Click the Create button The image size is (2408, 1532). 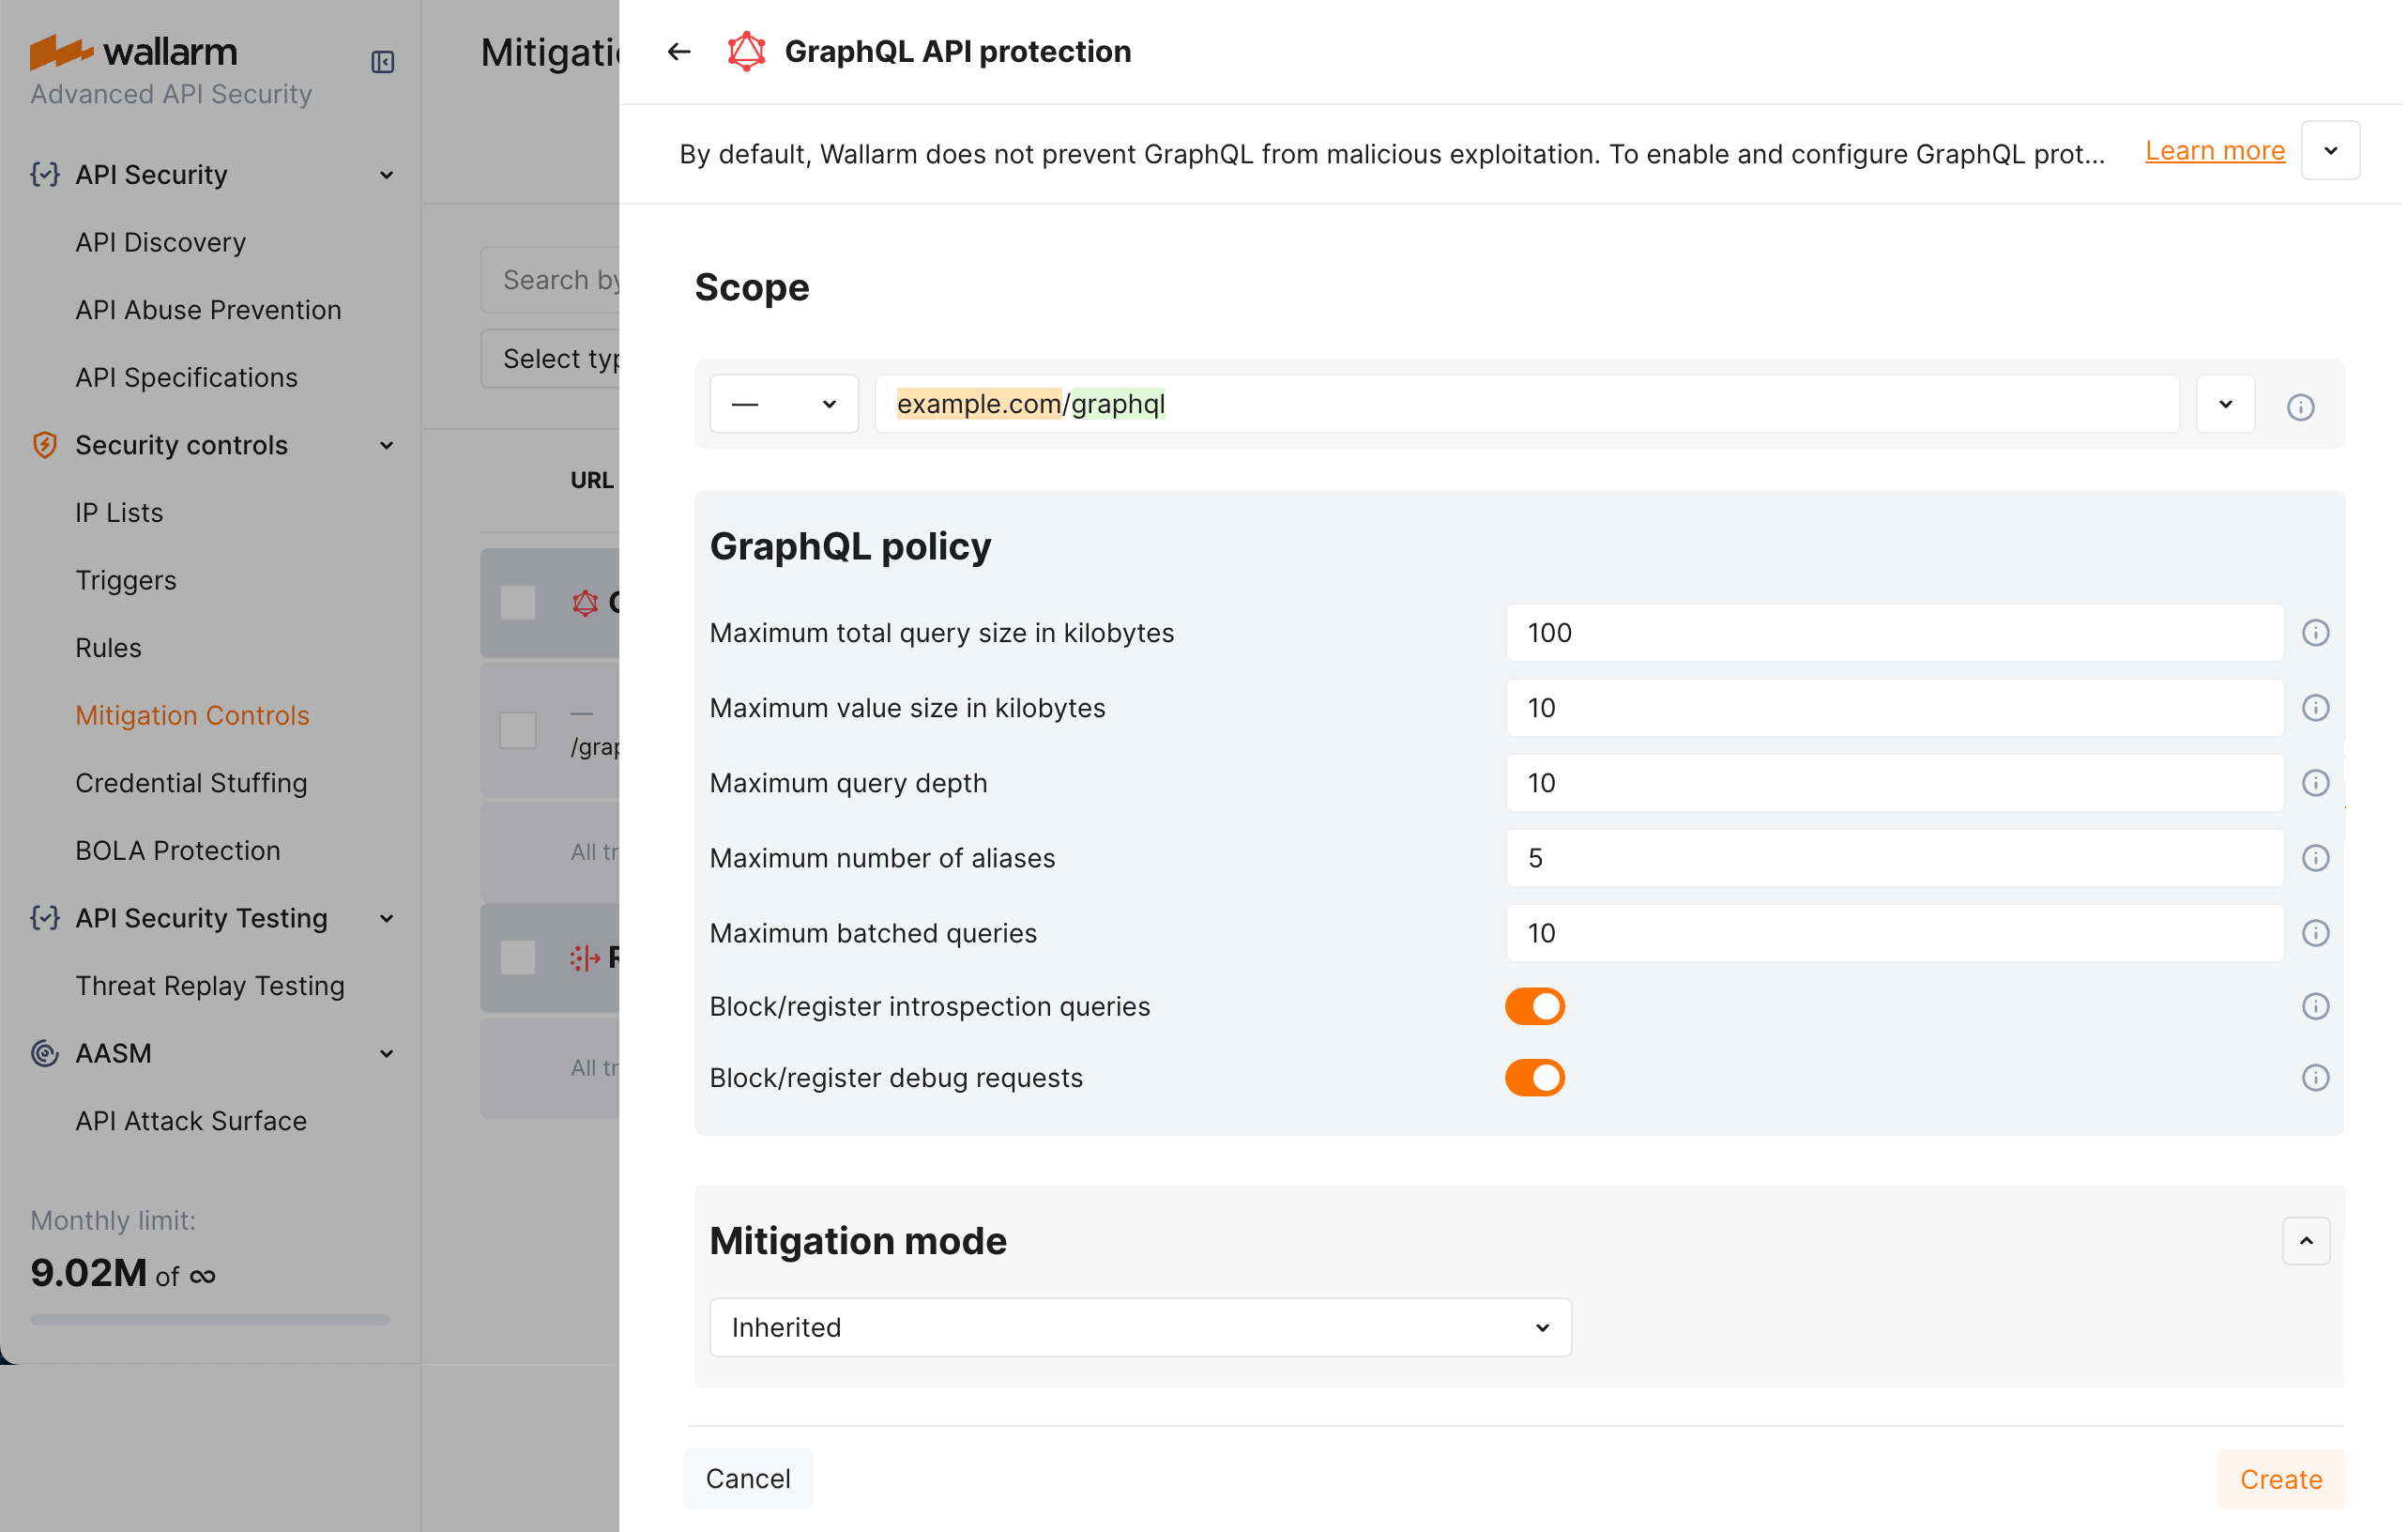[2280, 1479]
